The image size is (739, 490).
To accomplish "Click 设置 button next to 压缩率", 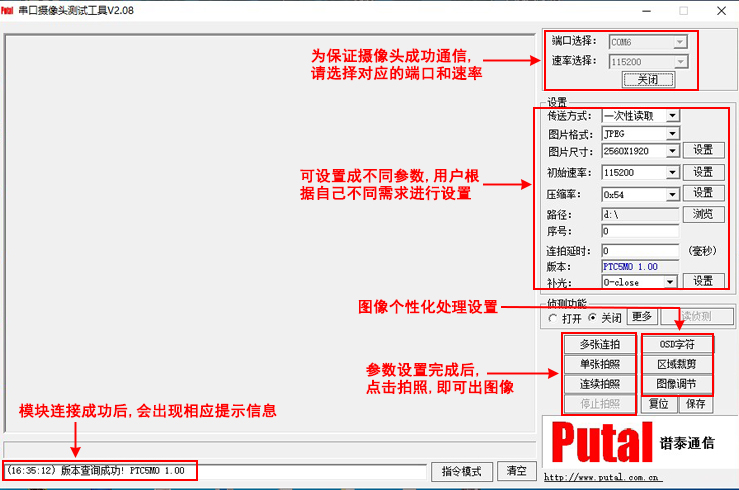I will [703, 193].
